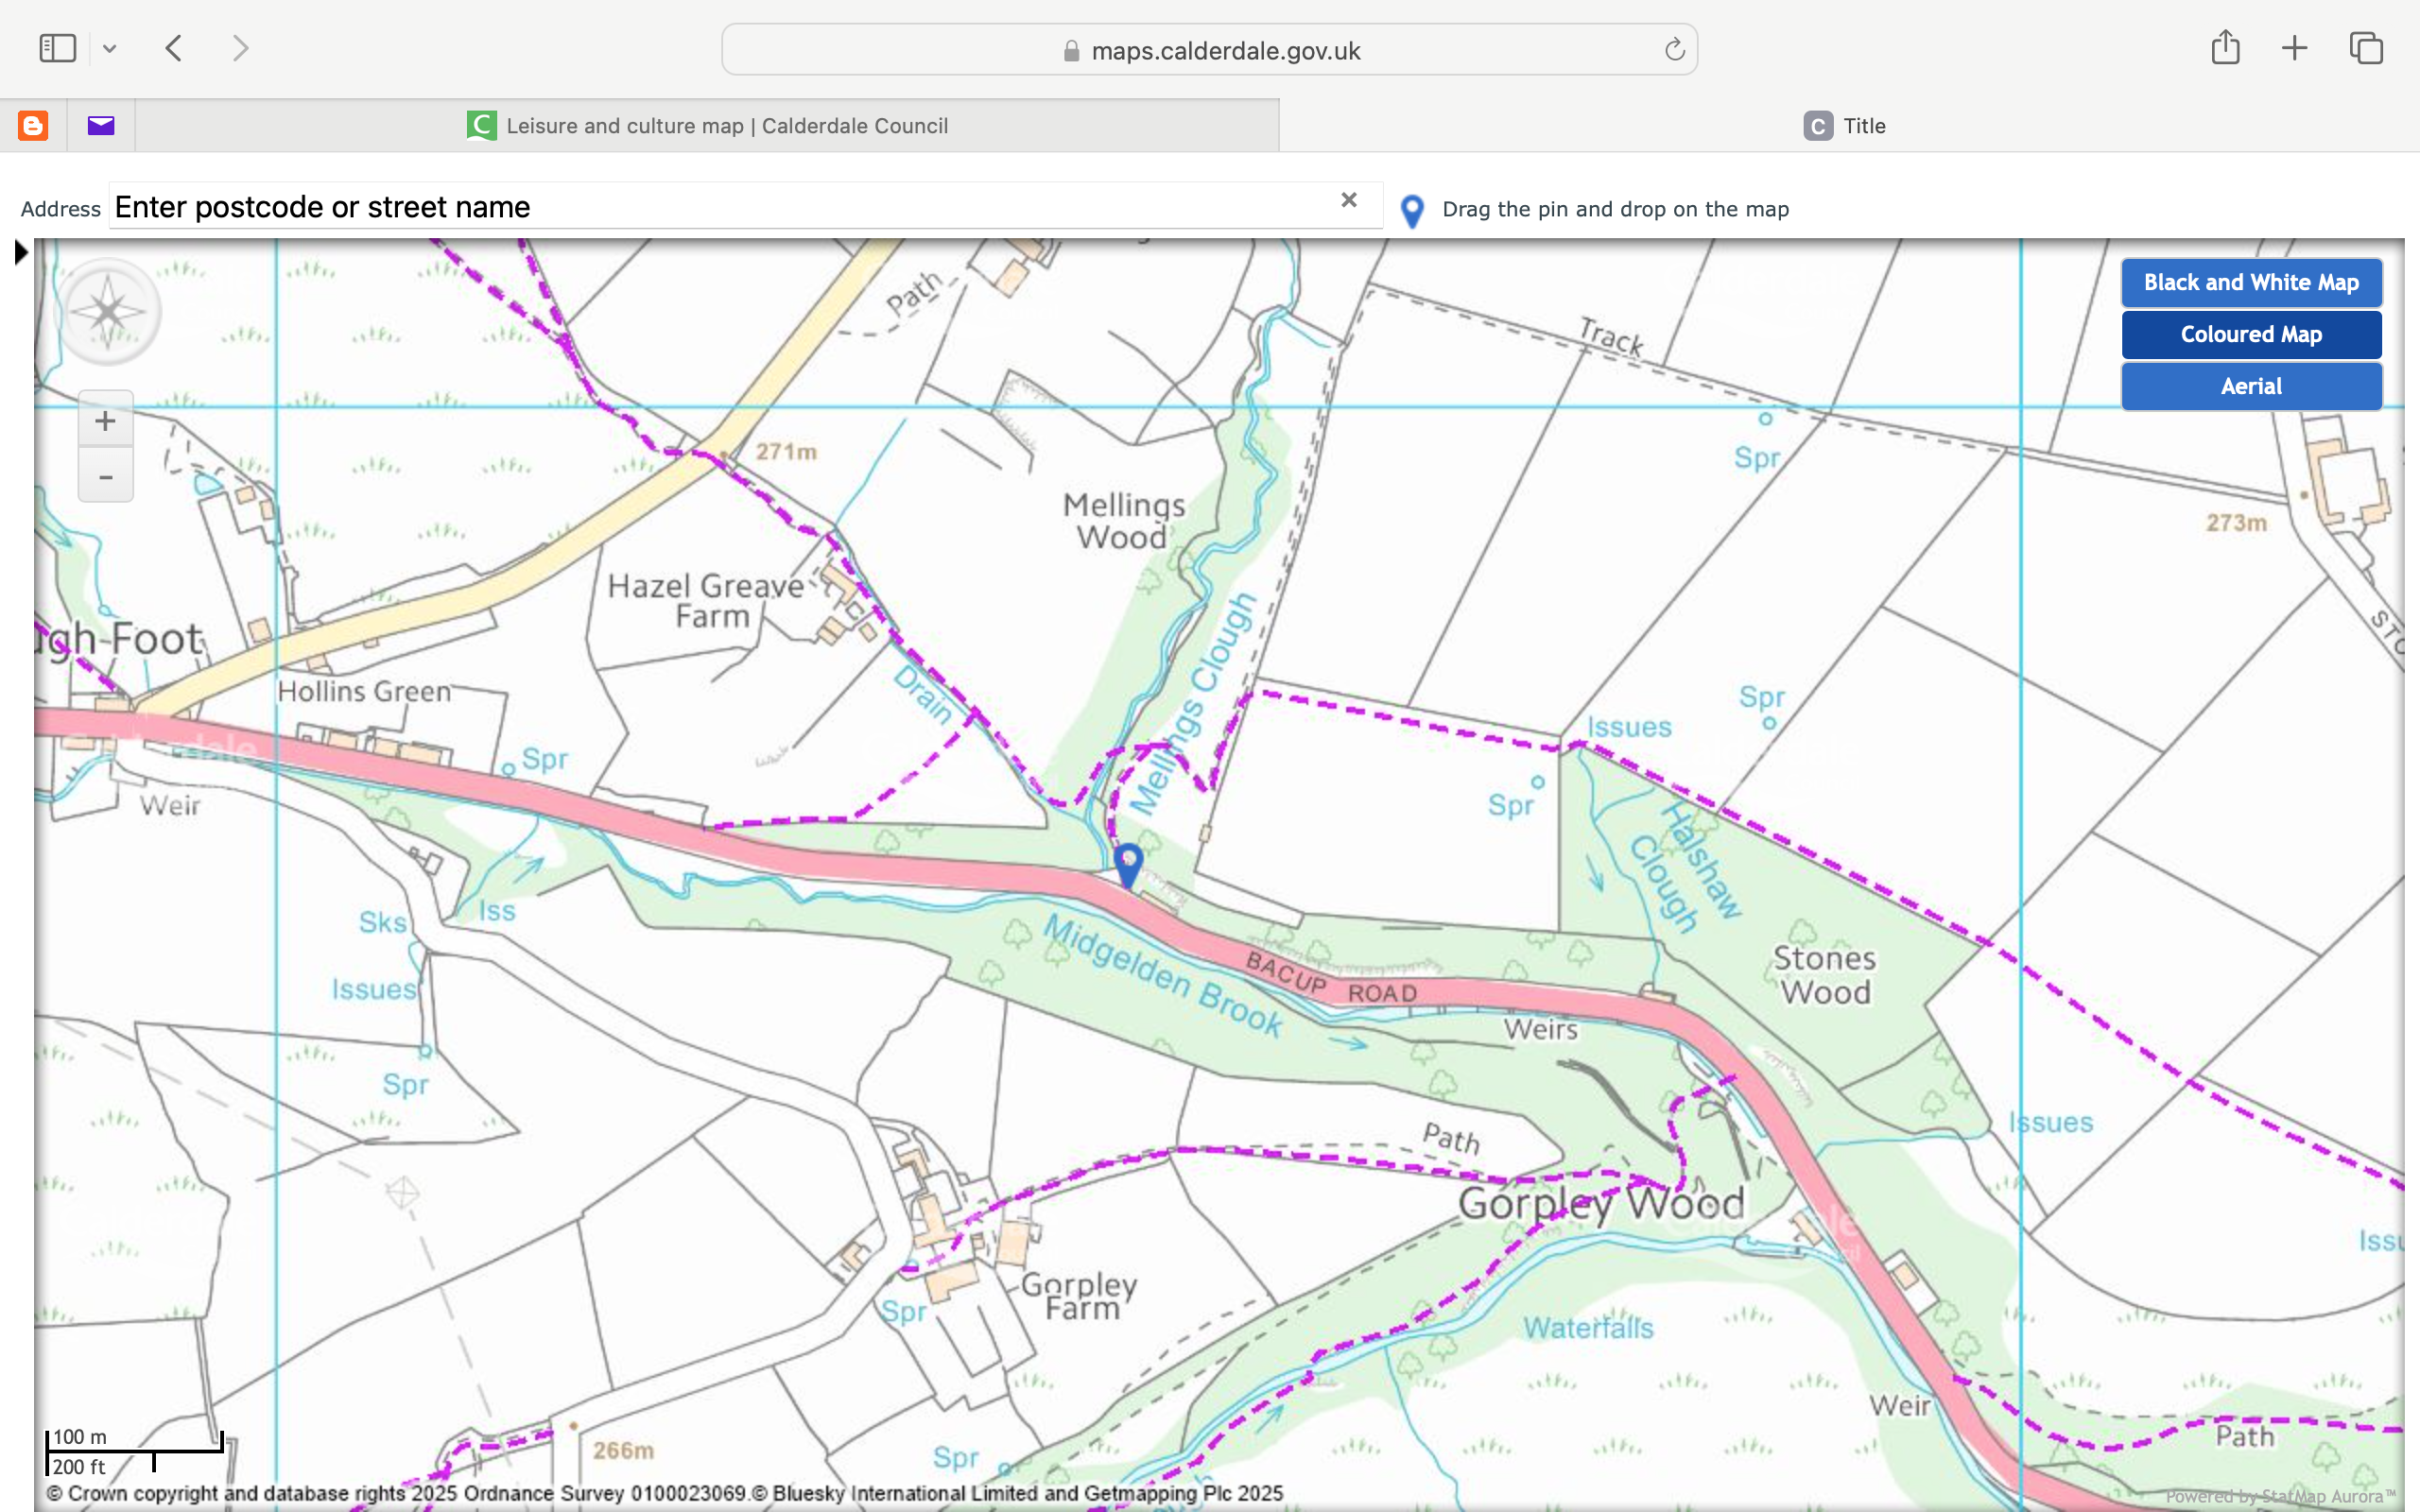Image resolution: width=2420 pixels, height=1512 pixels.
Task: Clear the address search with the X
Action: point(1349,200)
